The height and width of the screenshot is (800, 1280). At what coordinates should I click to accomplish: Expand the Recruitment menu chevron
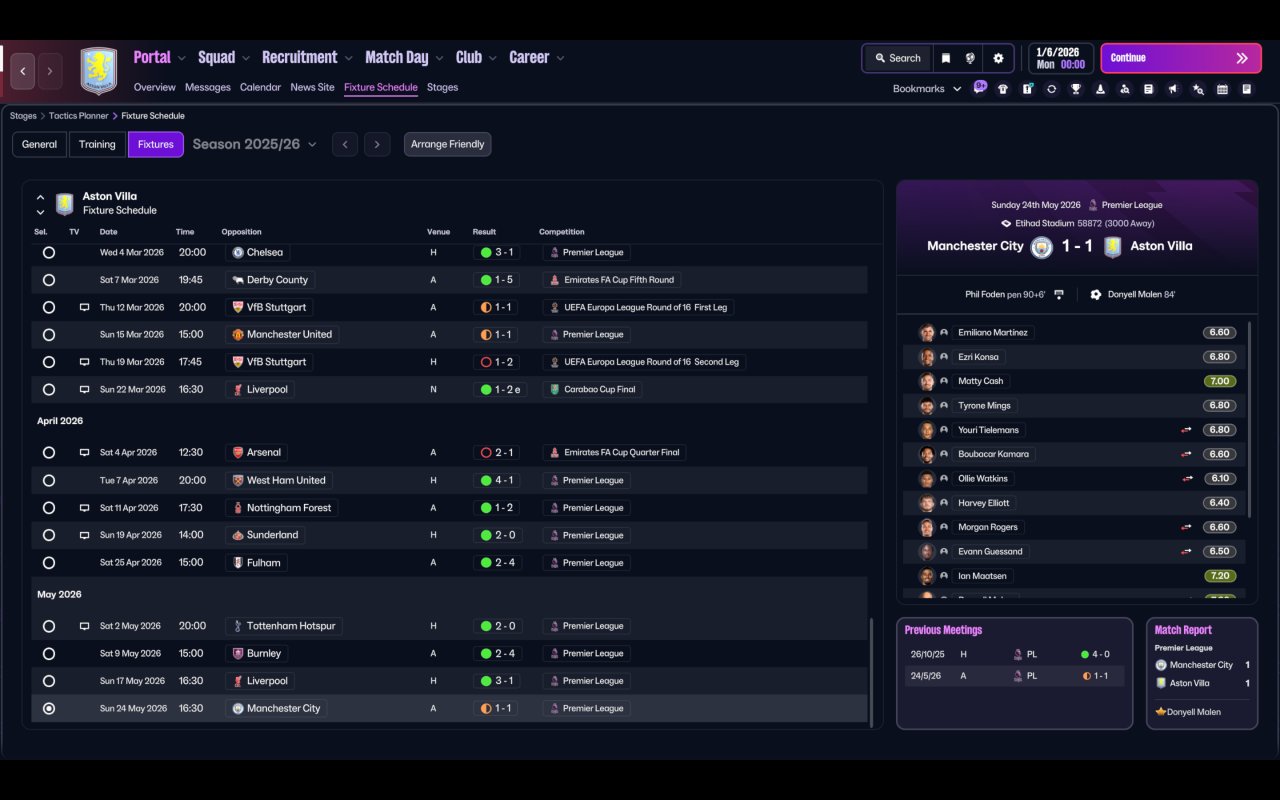348,58
